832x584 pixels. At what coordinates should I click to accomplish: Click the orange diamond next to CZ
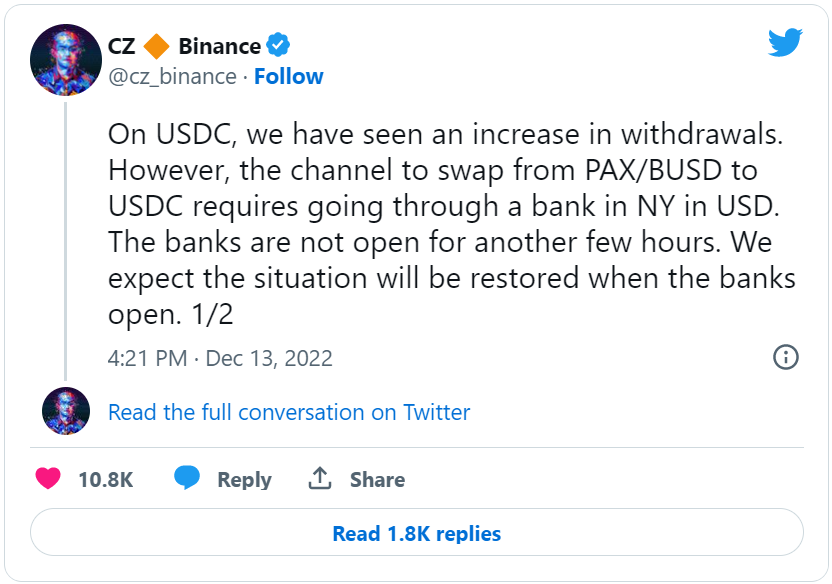pos(156,46)
